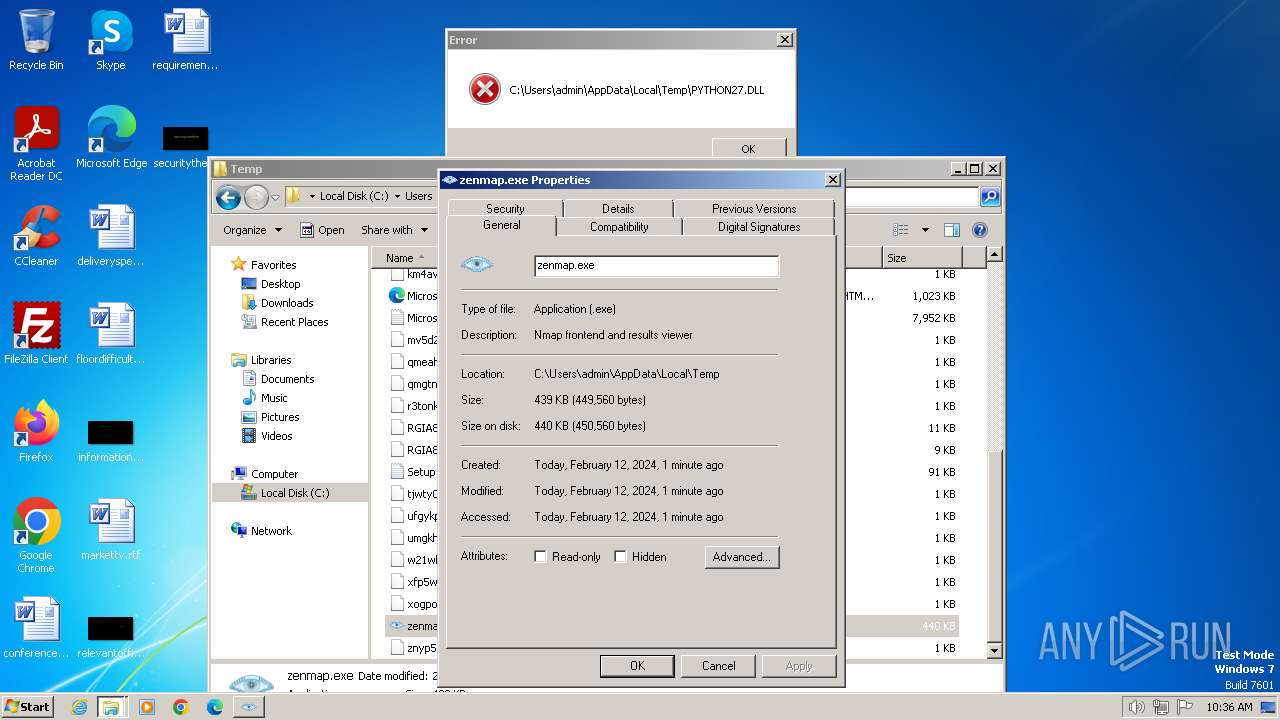Expand change view options dropdown arrow
Viewport: 1280px width, 720px height.
tap(925, 230)
